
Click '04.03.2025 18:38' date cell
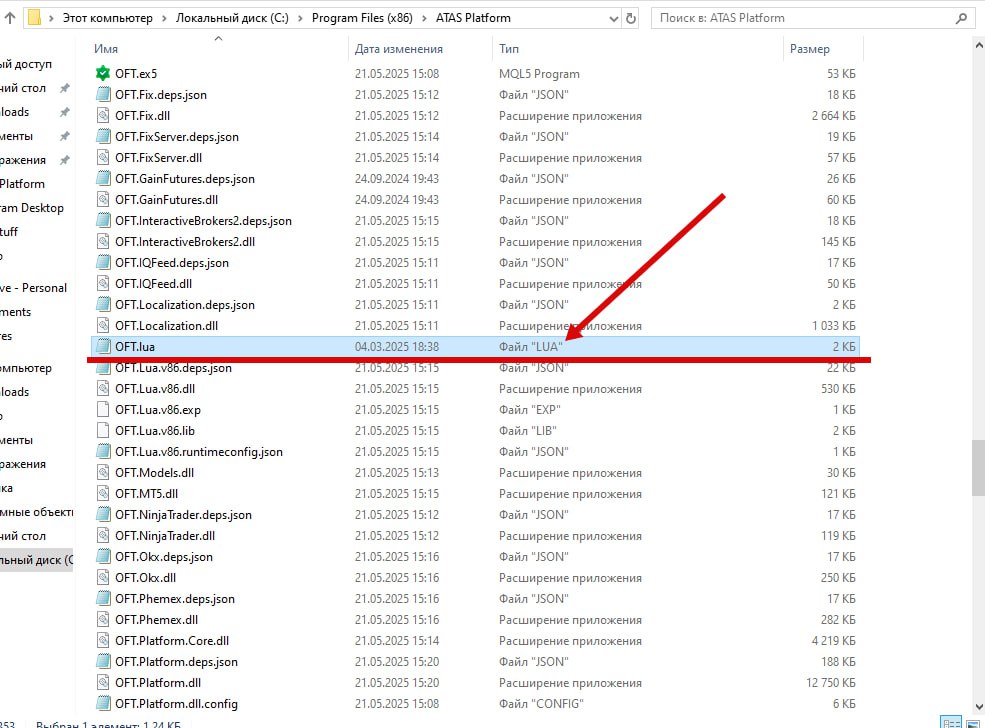point(397,347)
